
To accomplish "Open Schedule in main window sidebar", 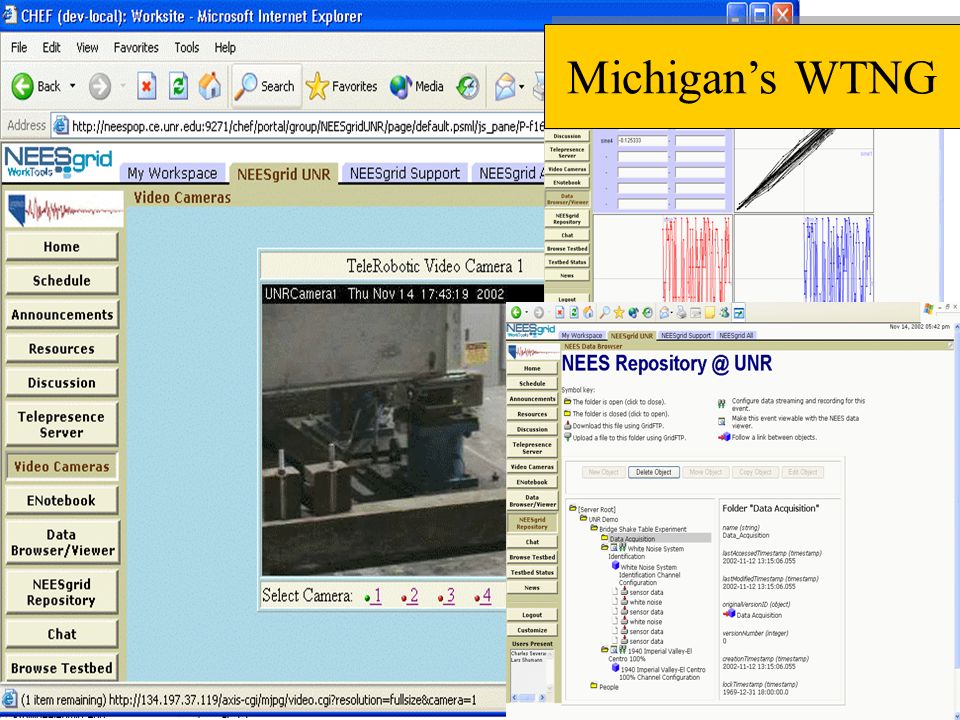I will [62, 280].
